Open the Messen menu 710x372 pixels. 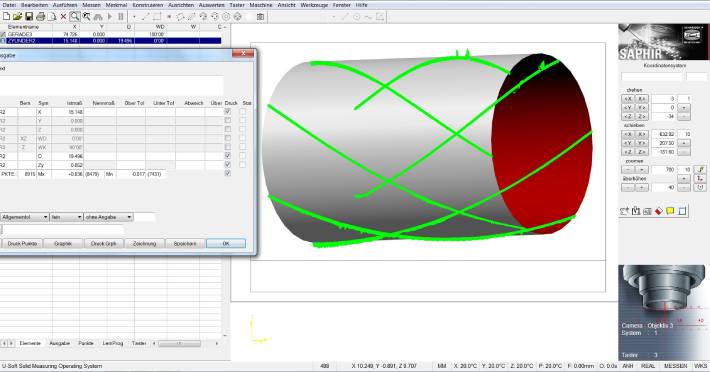[x=91, y=5]
